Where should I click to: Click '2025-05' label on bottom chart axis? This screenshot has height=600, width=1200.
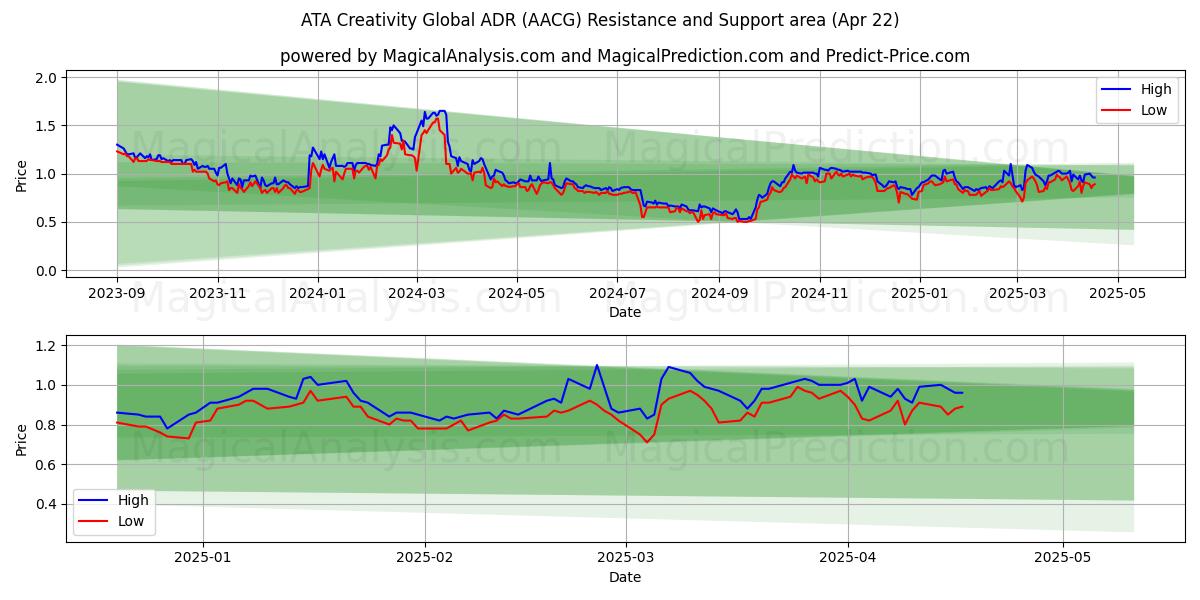pos(1063,558)
